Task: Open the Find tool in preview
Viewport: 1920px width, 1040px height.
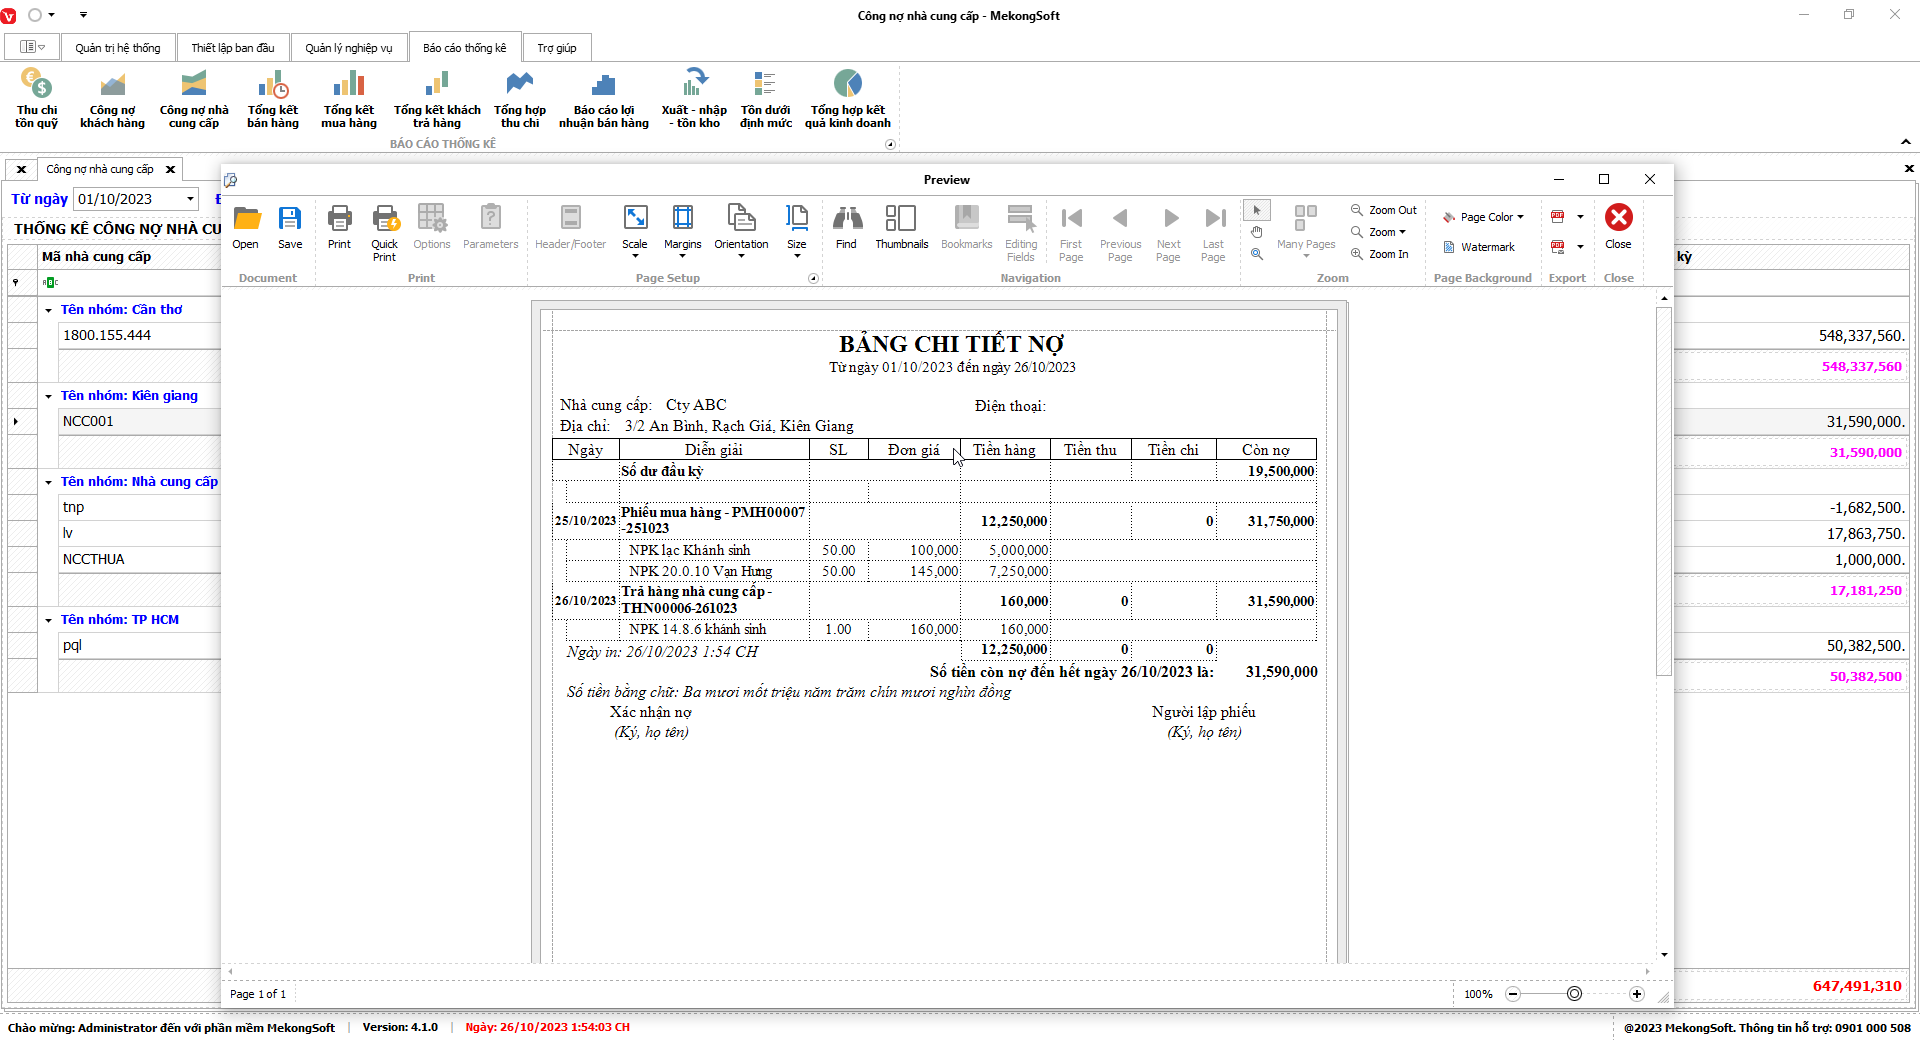Action: click(846, 228)
